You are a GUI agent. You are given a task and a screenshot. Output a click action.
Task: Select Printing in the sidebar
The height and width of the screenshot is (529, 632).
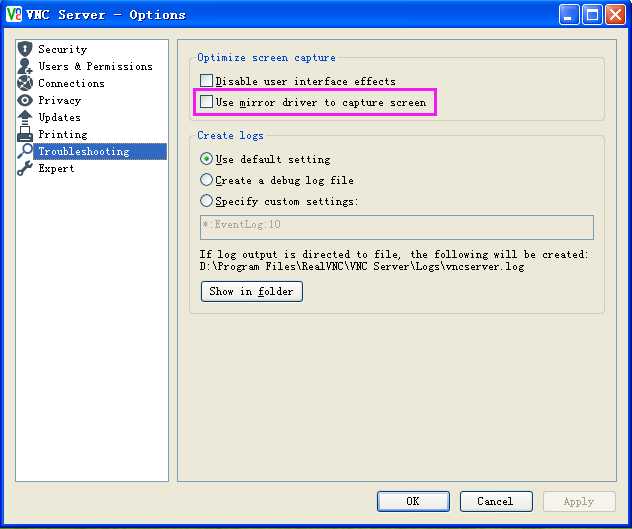coord(63,134)
